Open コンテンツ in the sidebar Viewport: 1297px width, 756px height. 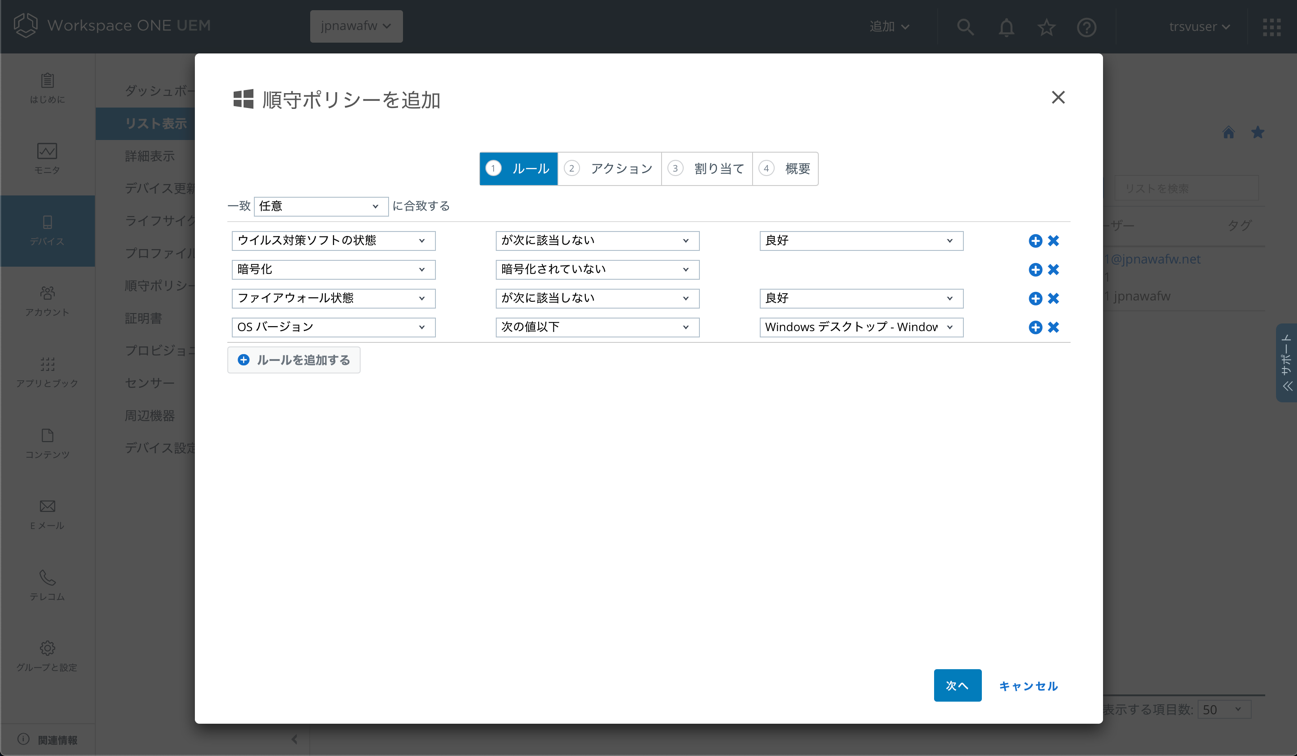pos(47,443)
